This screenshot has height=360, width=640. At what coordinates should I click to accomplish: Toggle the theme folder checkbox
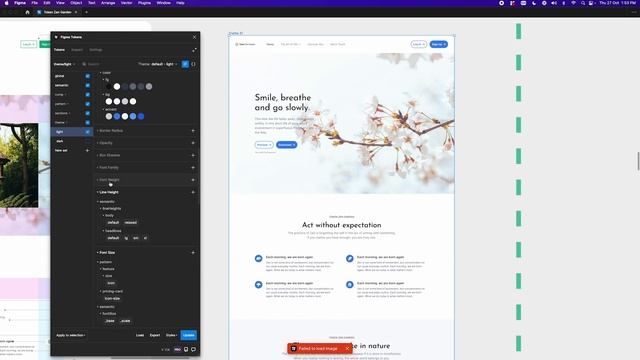[87, 122]
